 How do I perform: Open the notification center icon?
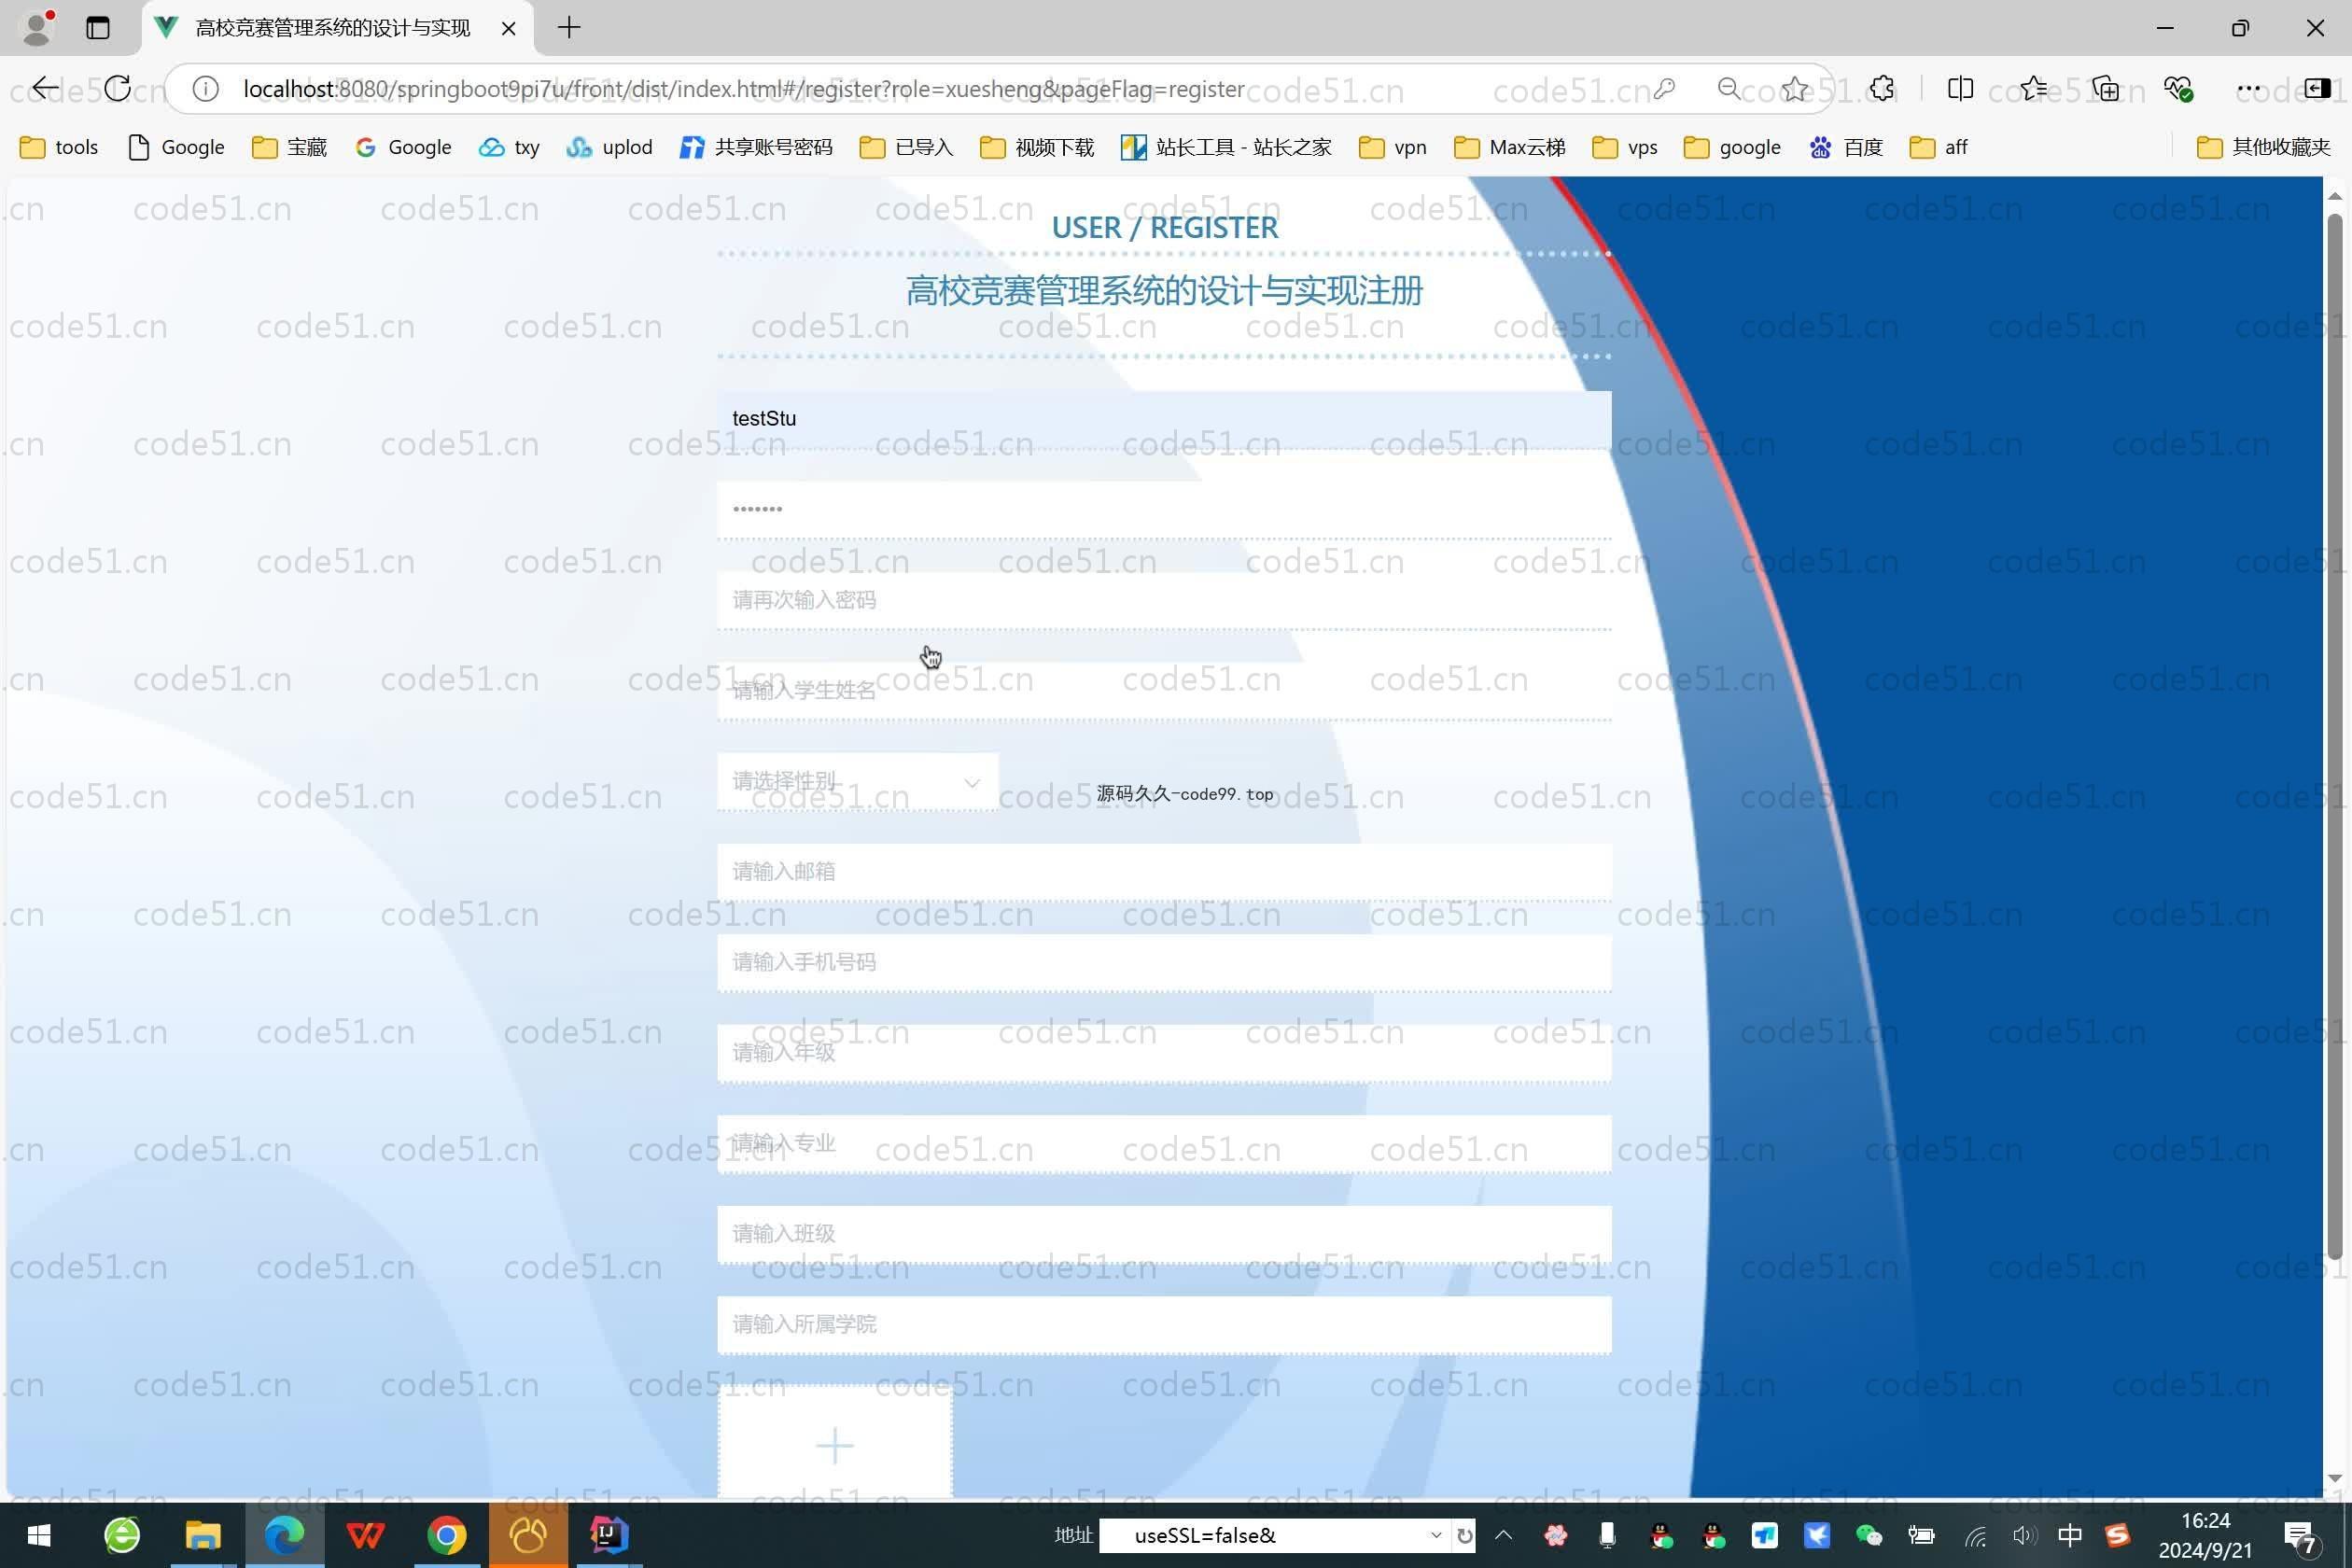(2300, 1537)
